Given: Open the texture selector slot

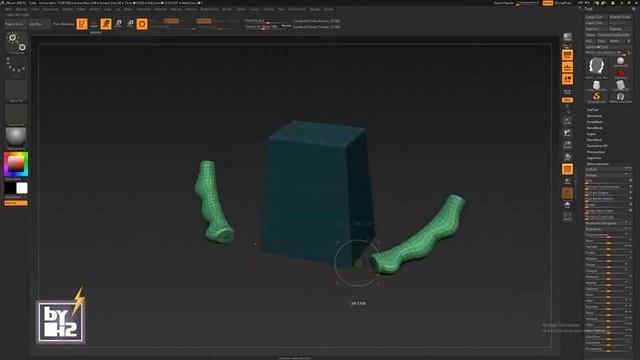Looking at the screenshot, I should point(16,115).
